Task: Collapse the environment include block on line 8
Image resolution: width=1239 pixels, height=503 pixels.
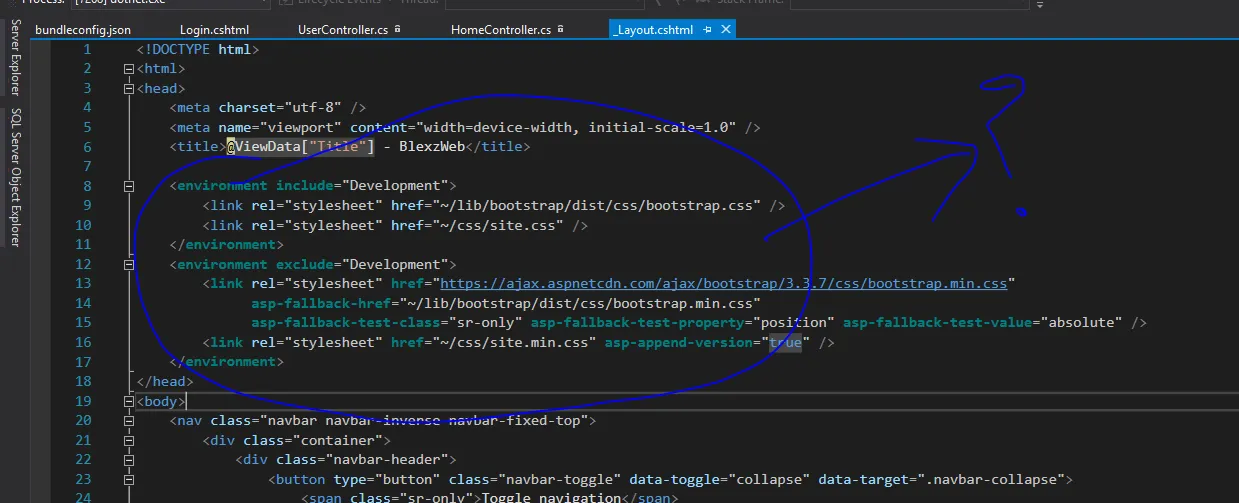Action: [x=128, y=186]
